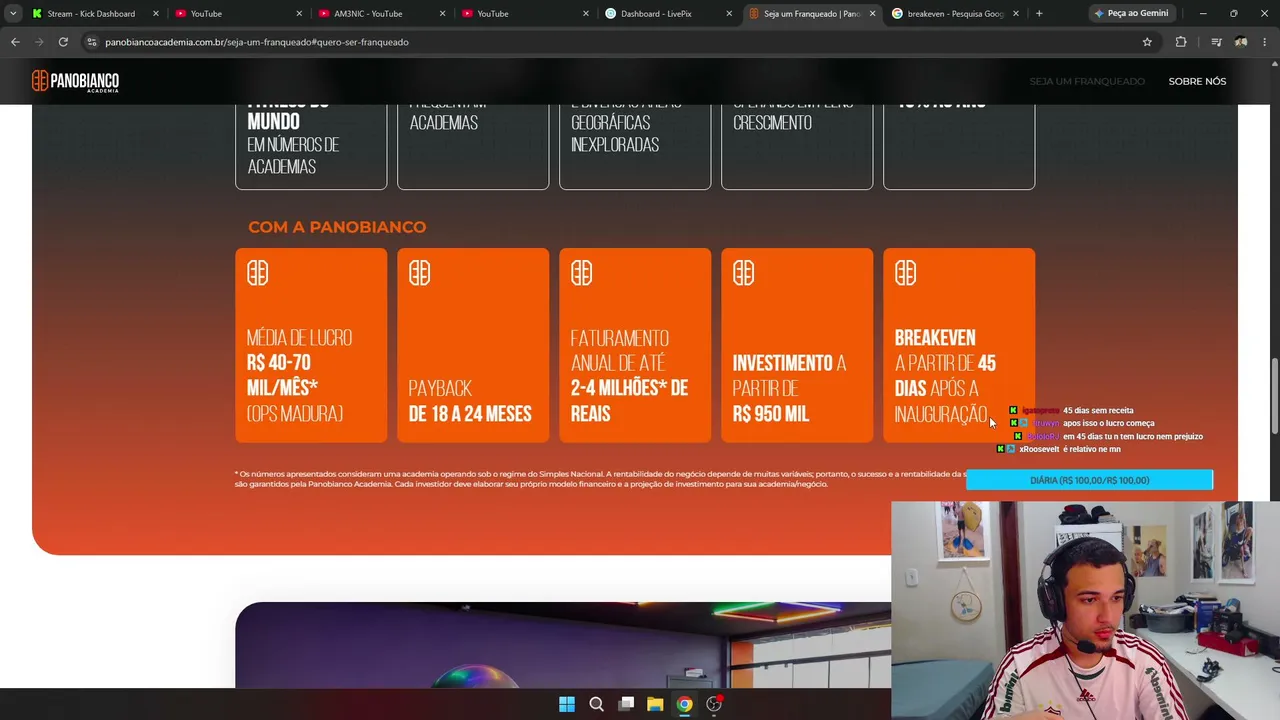
Task: Open the browser extensions menu
Action: pos(1181,42)
